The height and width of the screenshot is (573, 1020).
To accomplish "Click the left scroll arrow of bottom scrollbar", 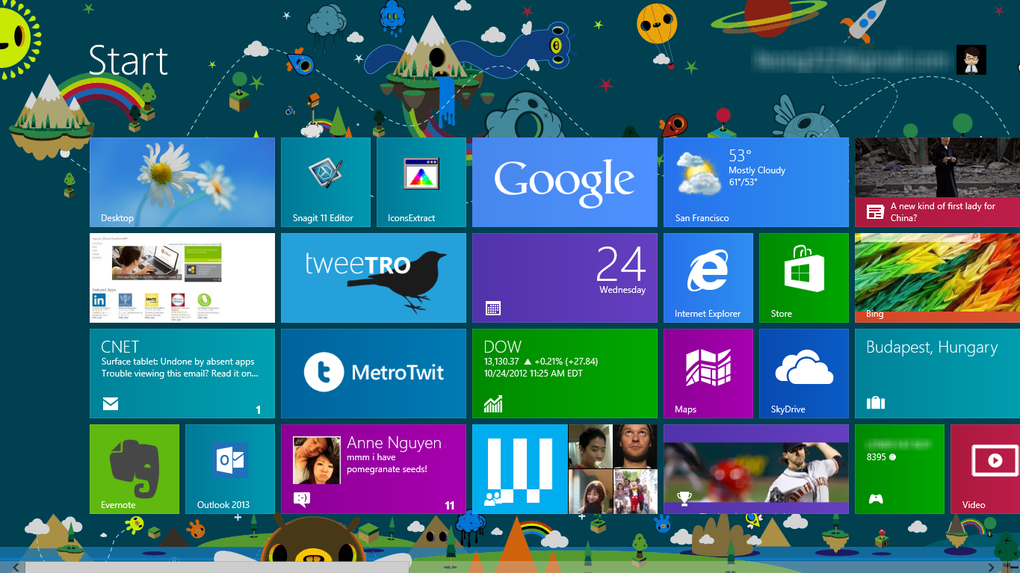I will pos(16,568).
